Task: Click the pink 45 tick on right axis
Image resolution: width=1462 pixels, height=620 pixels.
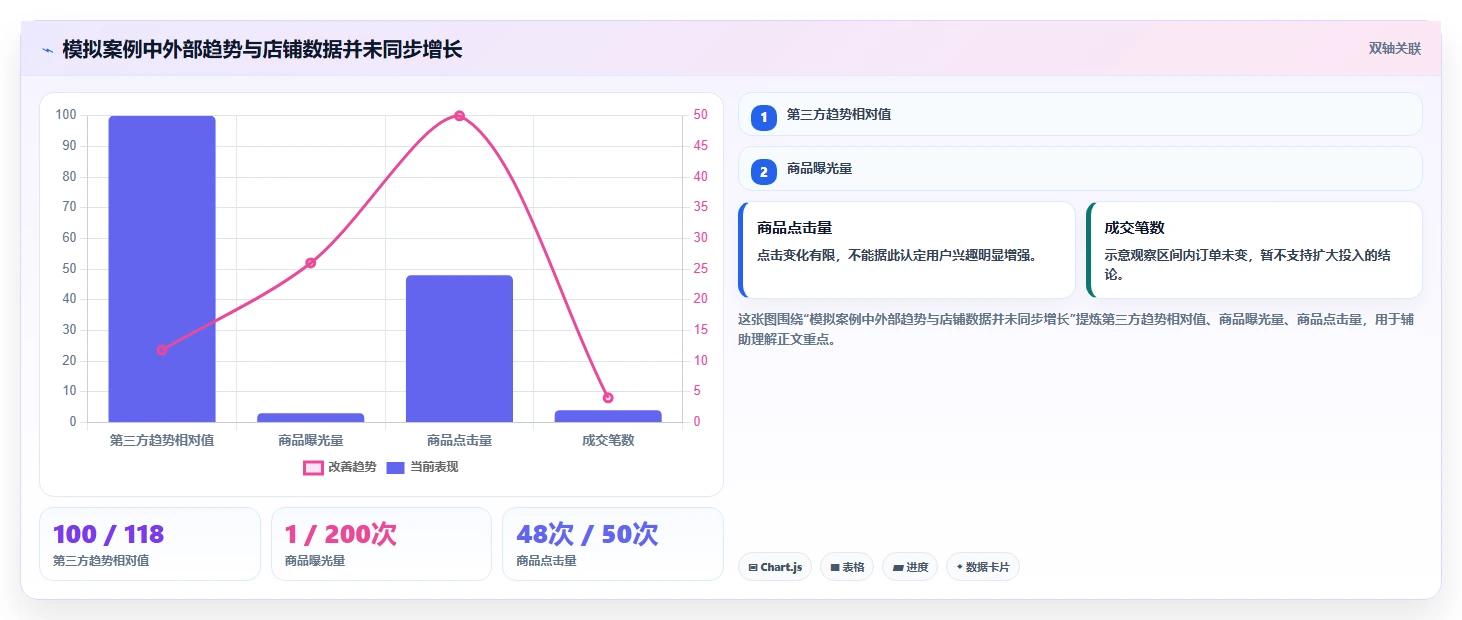Action: 701,146
